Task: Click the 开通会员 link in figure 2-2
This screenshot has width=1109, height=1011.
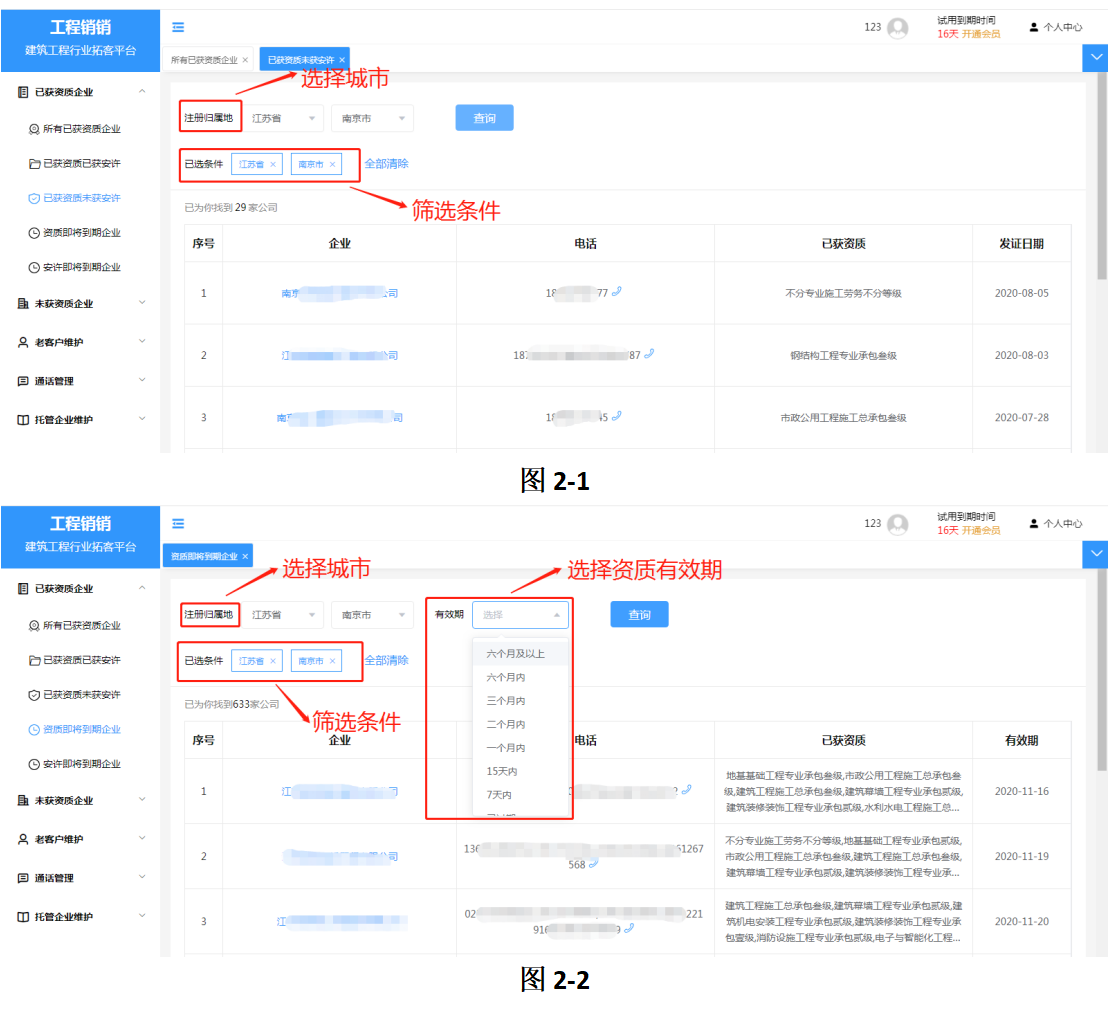Action: [981, 531]
